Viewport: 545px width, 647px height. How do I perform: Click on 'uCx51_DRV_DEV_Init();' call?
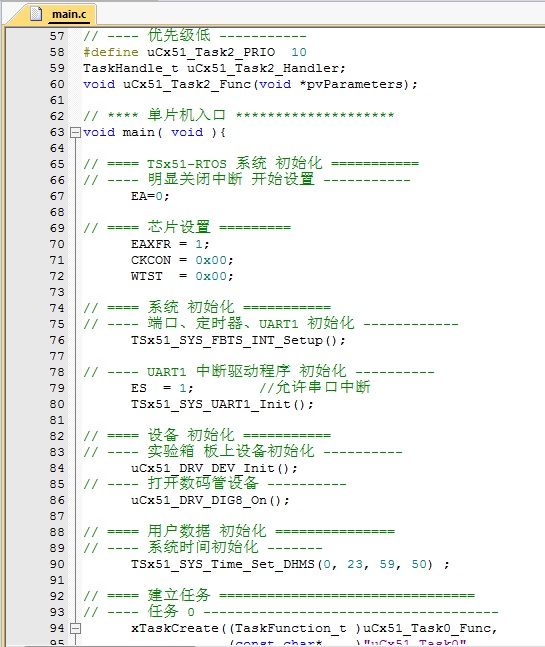(214, 468)
